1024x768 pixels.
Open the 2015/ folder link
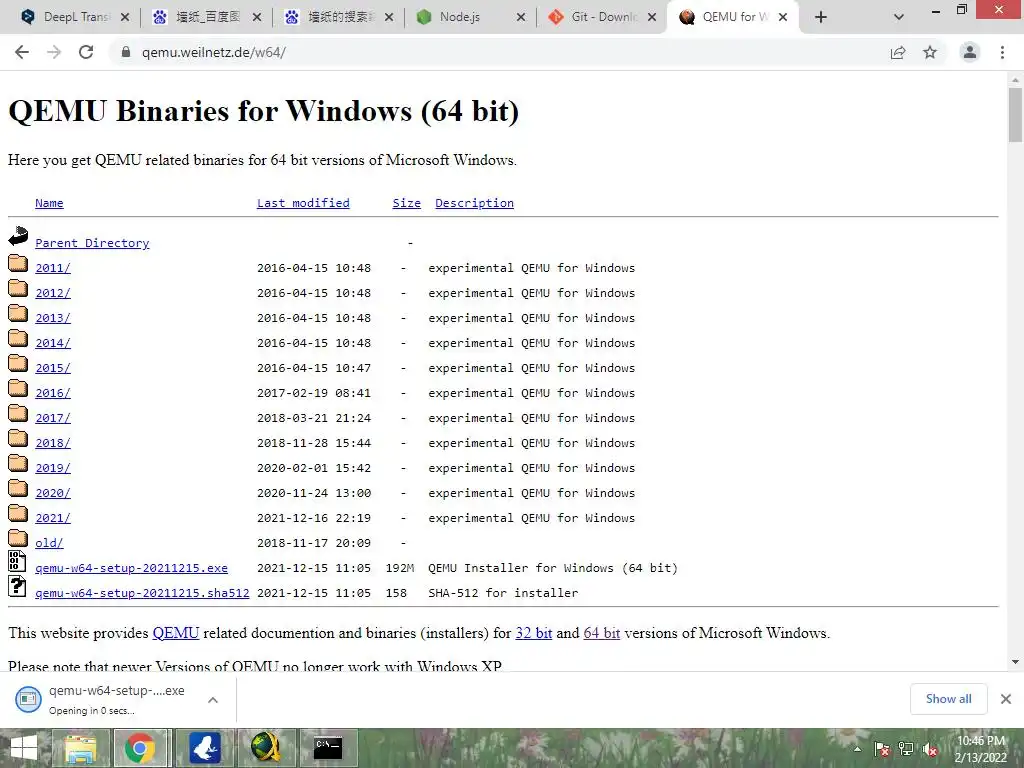coord(53,368)
